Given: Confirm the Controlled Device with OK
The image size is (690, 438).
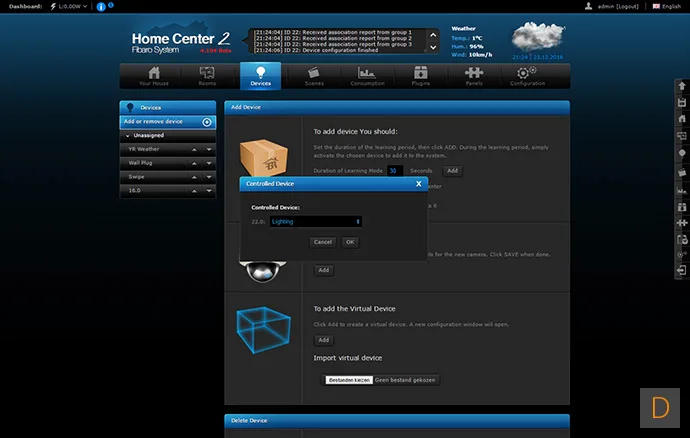Looking at the screenshot, I should [x=350, y=242].
